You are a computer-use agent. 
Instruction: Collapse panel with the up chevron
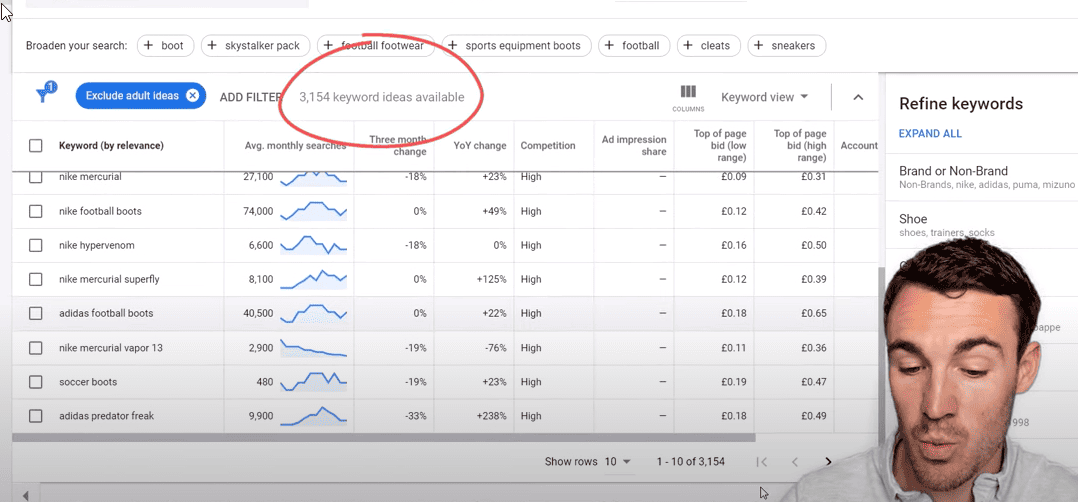[x=858, y=97]
